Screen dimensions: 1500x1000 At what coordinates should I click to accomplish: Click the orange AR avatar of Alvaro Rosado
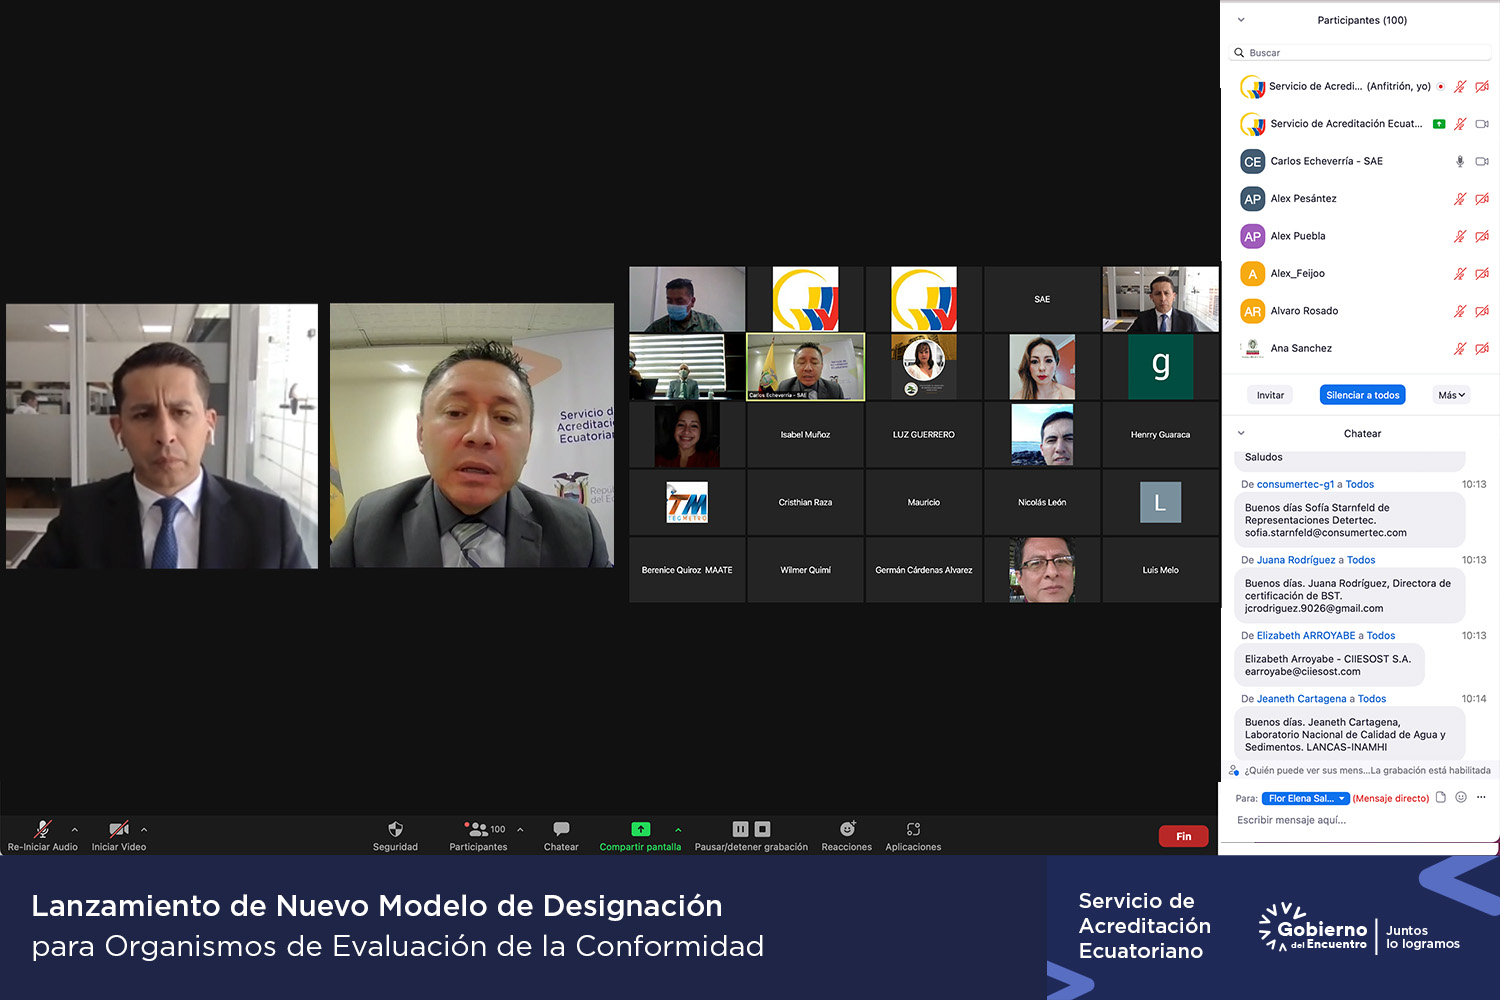click(1252, 311)
